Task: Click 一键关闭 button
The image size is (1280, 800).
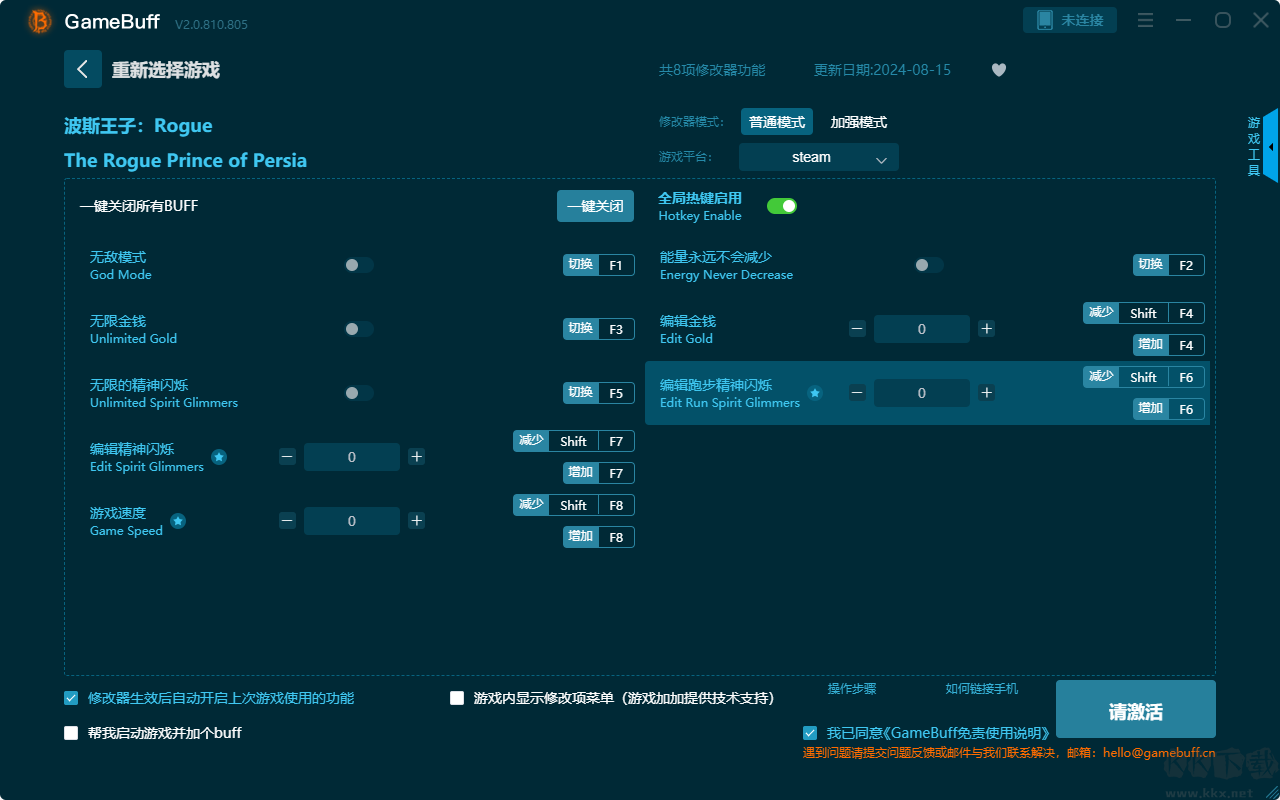Action: [x=595, y=206]
